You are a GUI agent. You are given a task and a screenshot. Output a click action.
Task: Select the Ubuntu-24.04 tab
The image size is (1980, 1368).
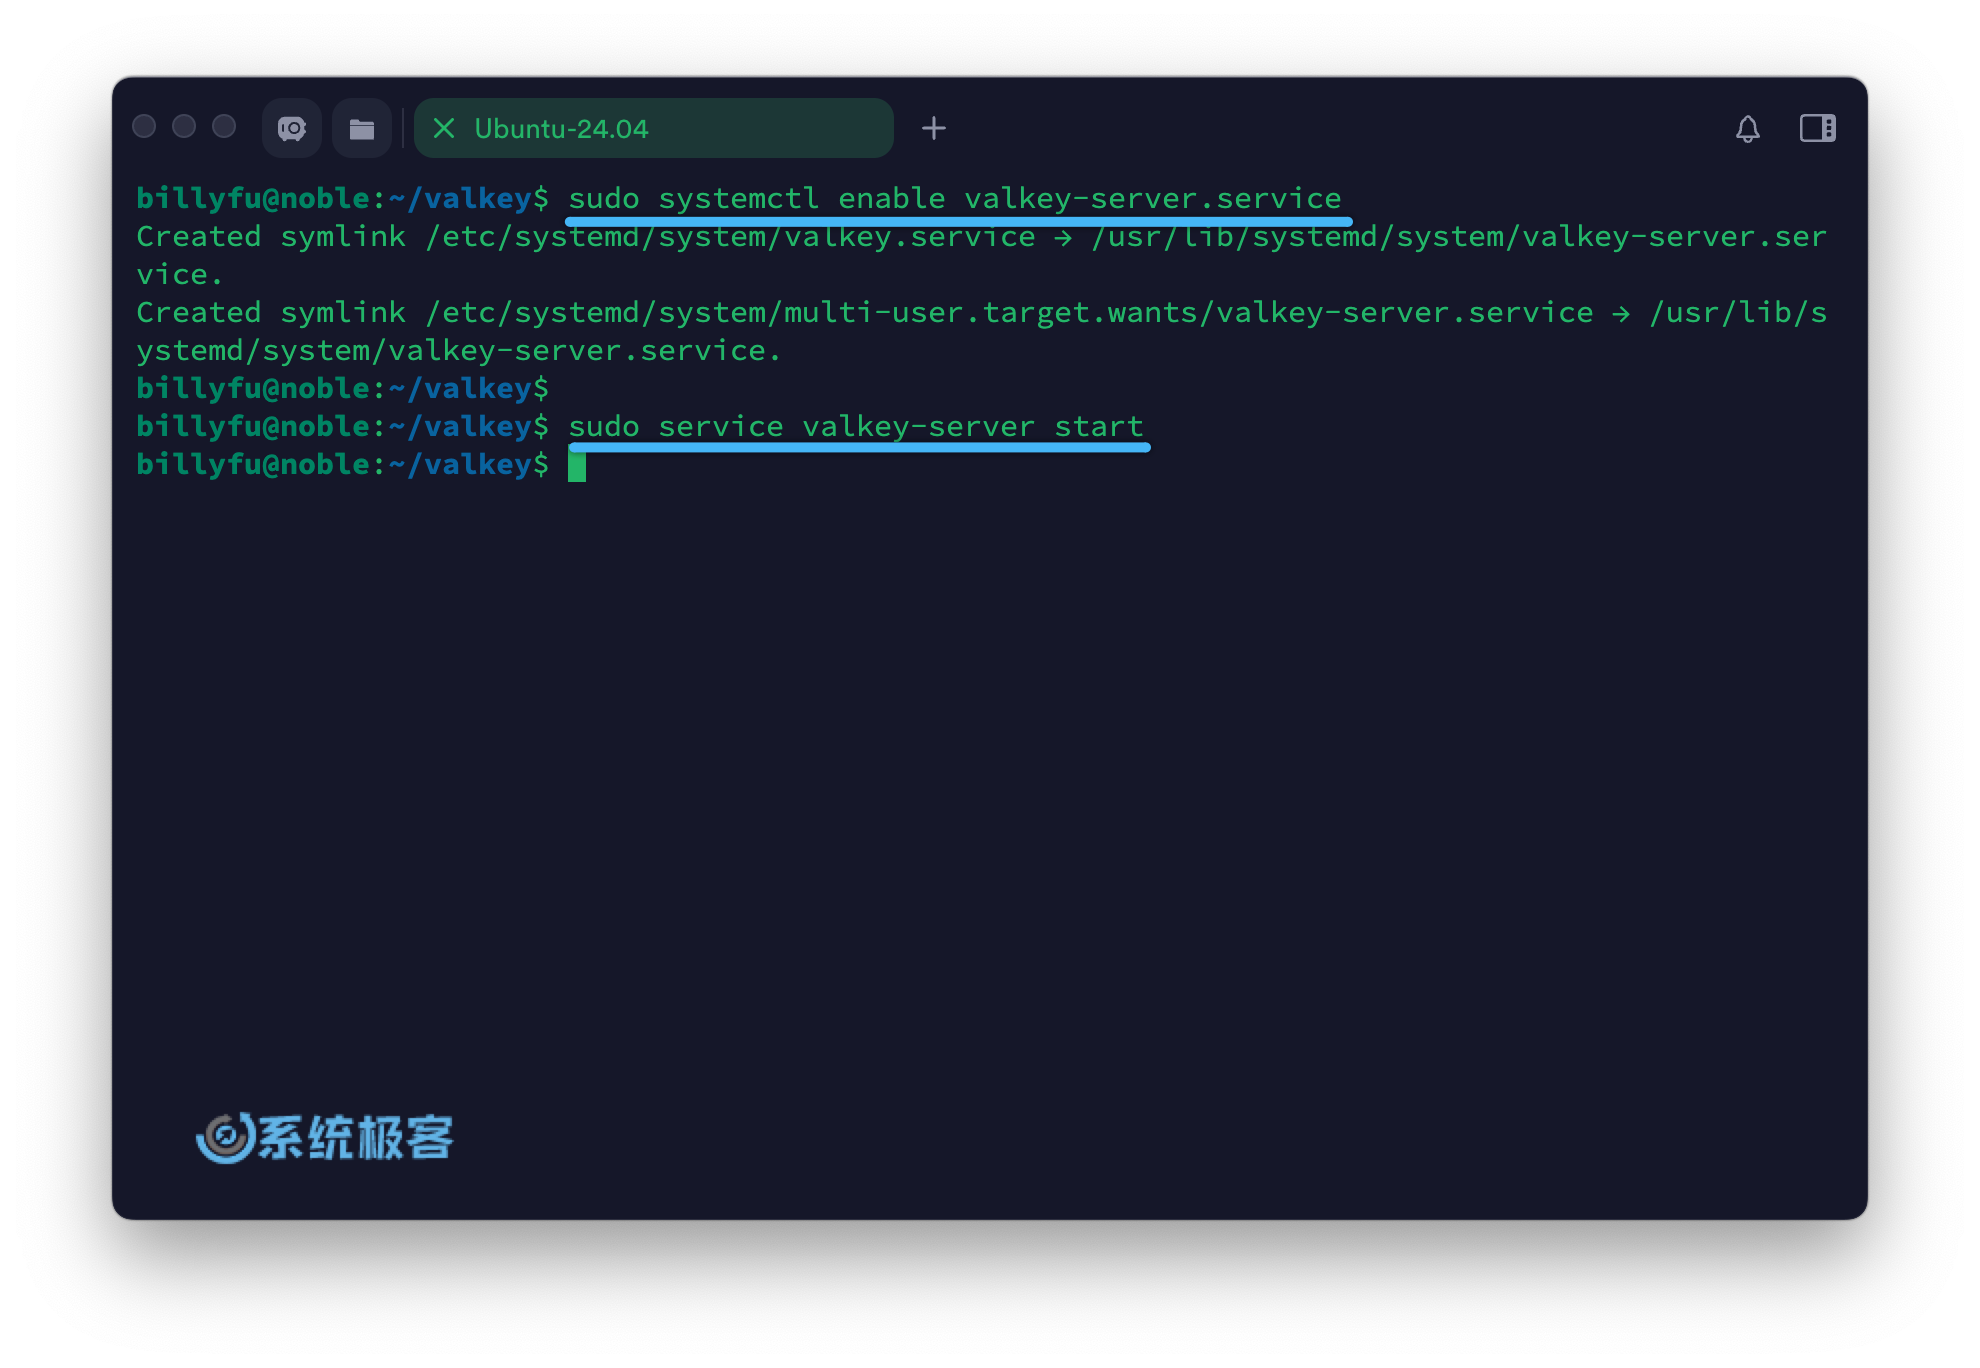click(654, 128)
